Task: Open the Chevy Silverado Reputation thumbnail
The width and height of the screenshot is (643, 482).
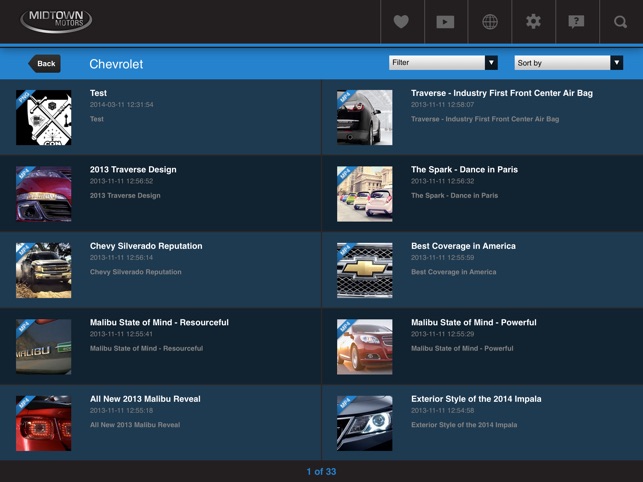Action: [x=43, y=270]
